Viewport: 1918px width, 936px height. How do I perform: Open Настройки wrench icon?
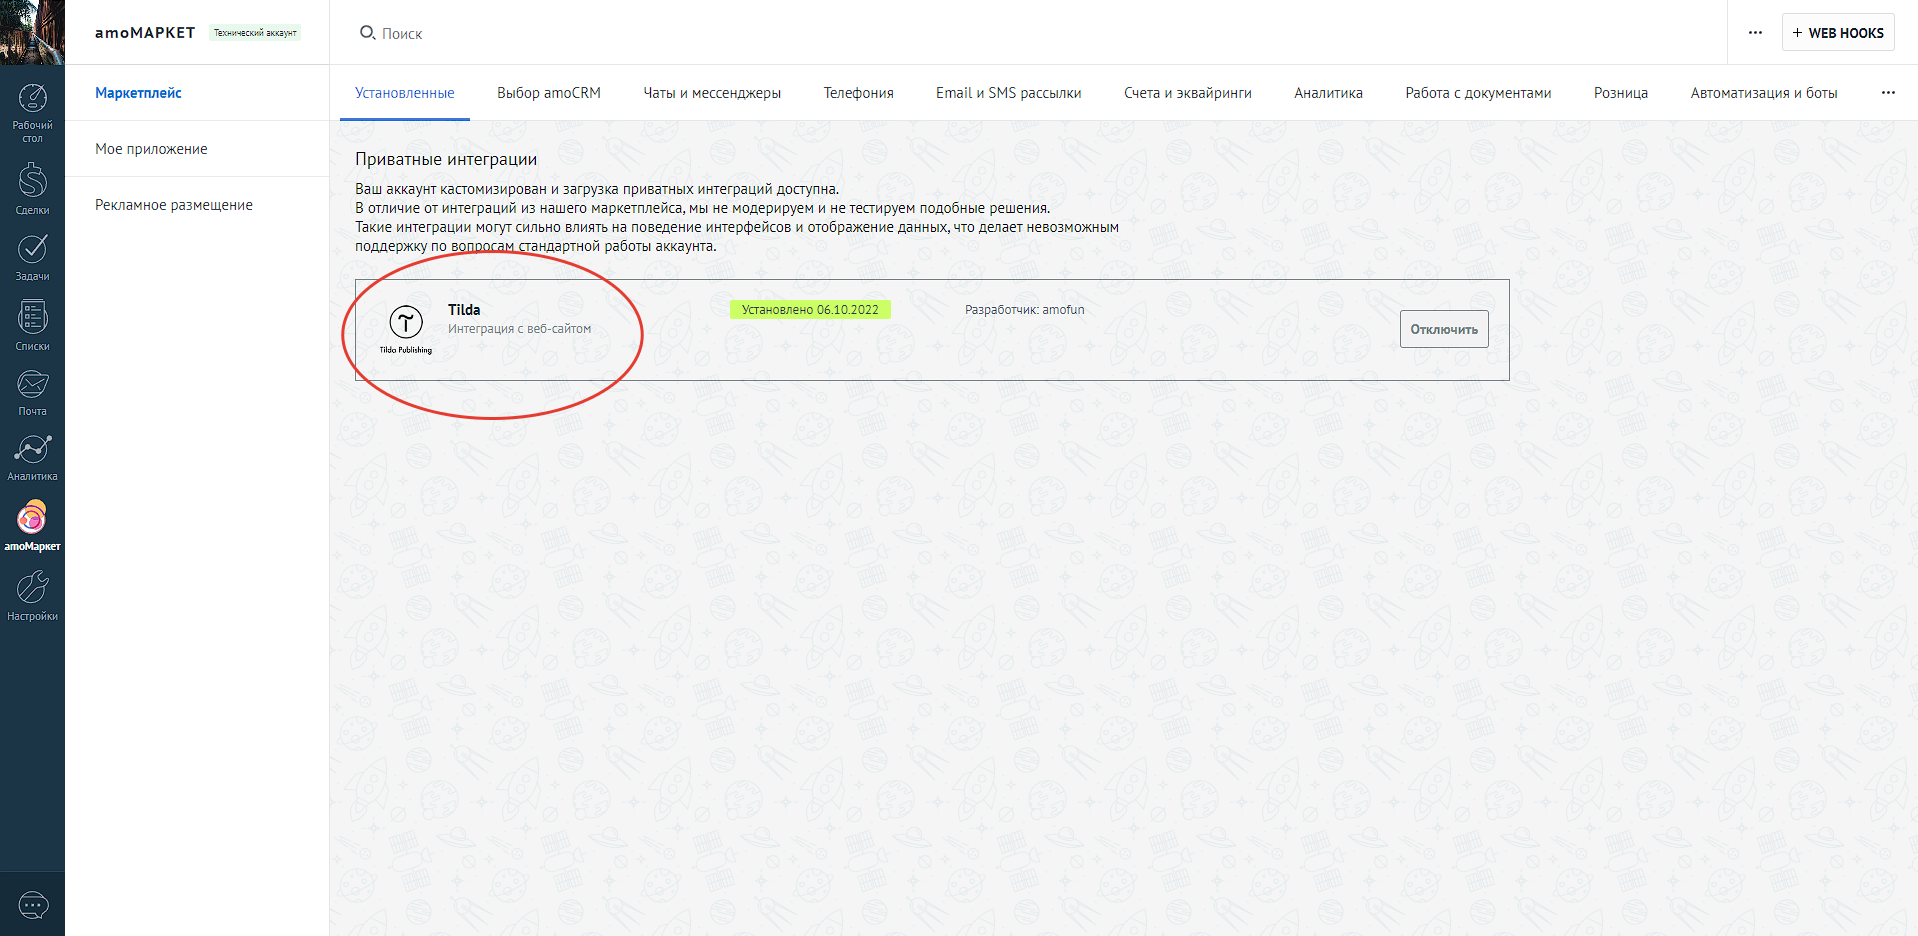(32, 593)
